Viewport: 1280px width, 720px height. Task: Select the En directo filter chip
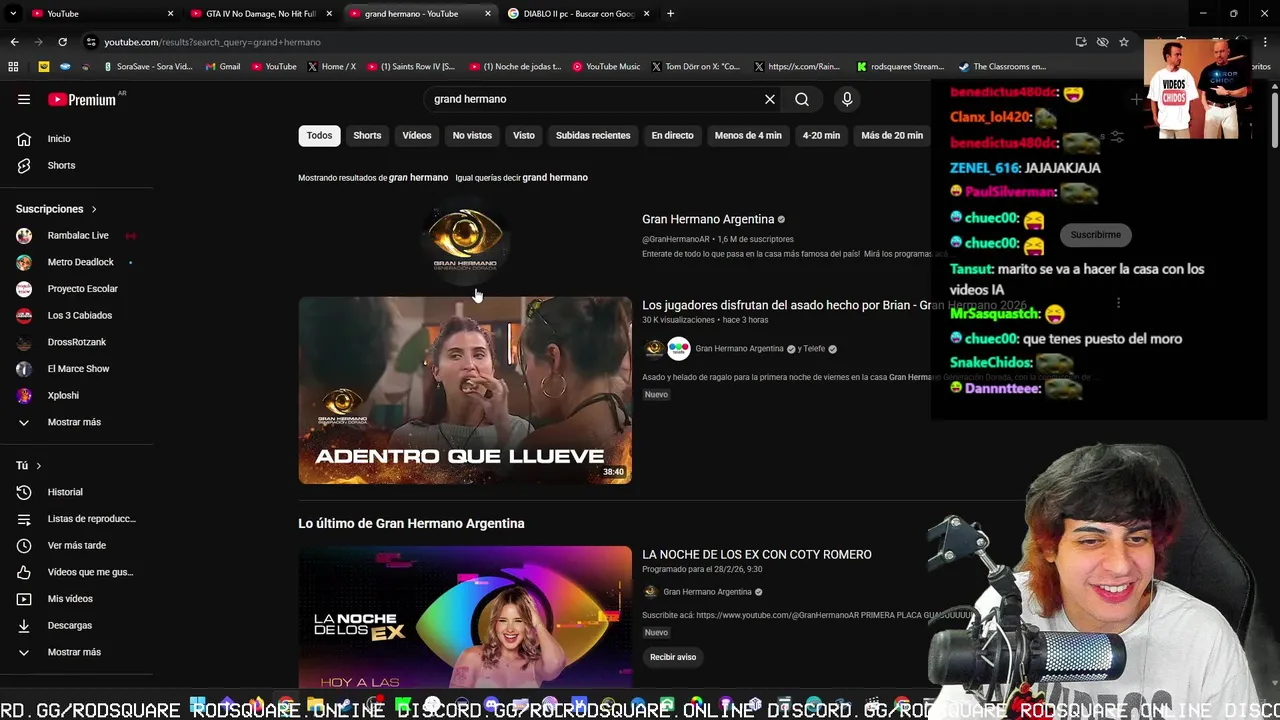coord(672,135)
